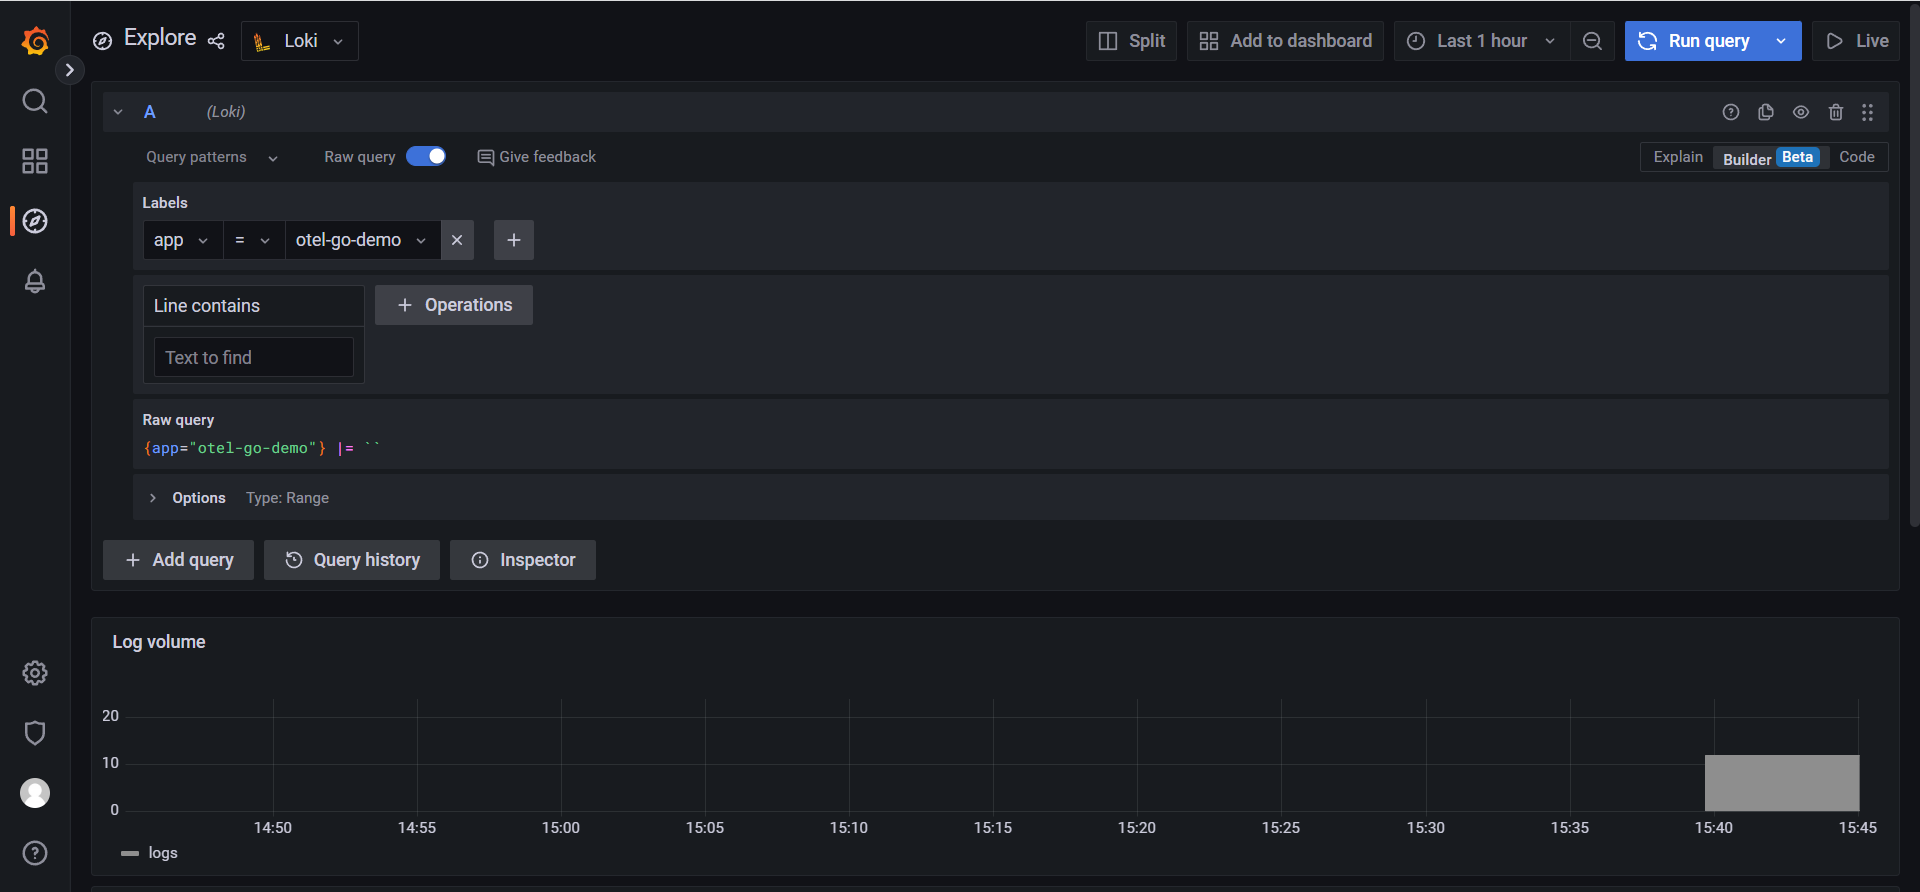Switch to Explain mode

click(1678, 157)
